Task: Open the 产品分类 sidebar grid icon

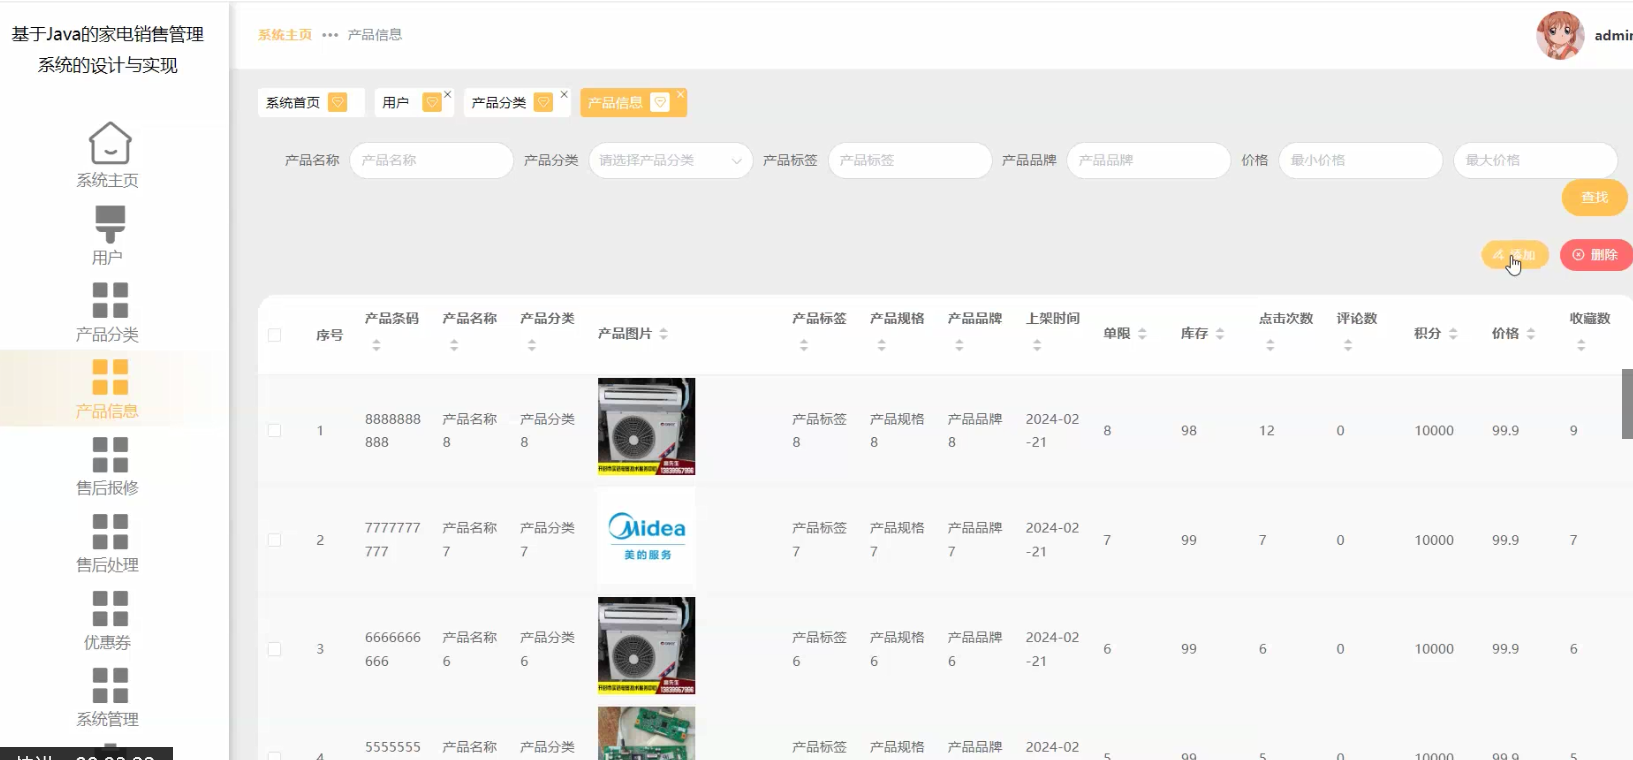Action: pos(110,300)
